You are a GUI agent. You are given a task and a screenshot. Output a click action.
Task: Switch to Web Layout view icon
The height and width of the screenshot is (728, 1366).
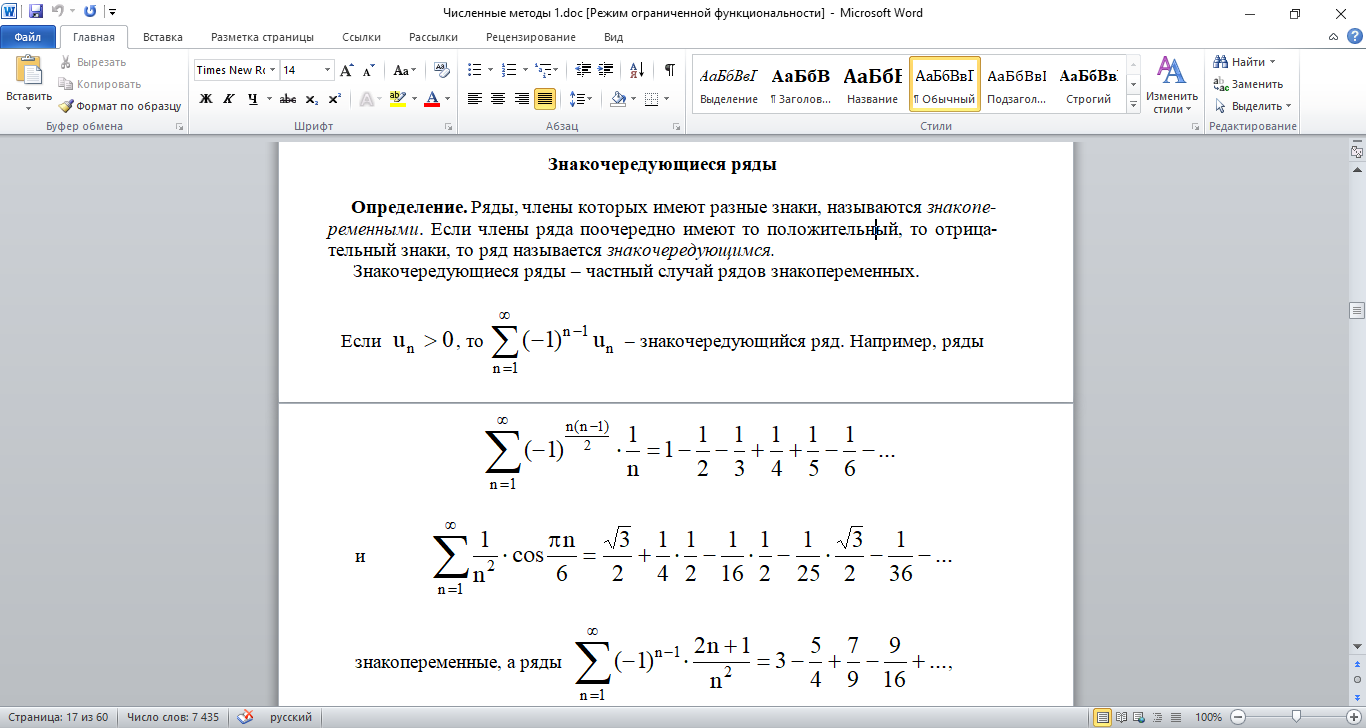coord(1141,717)
